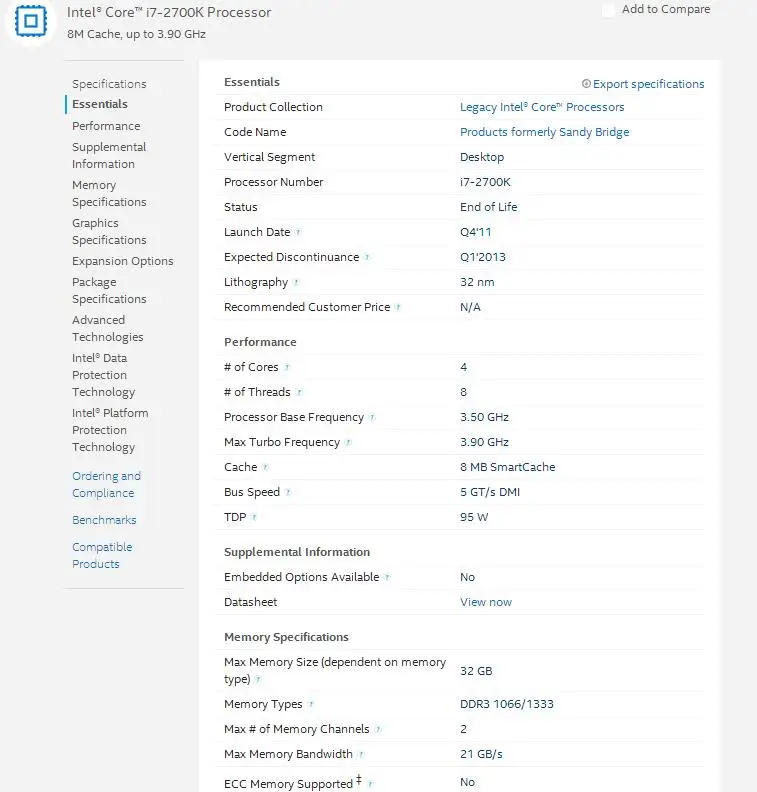Open the Max Memory Size info icon
This screenshot has width=757, height=792.
(x=258, y=679)
